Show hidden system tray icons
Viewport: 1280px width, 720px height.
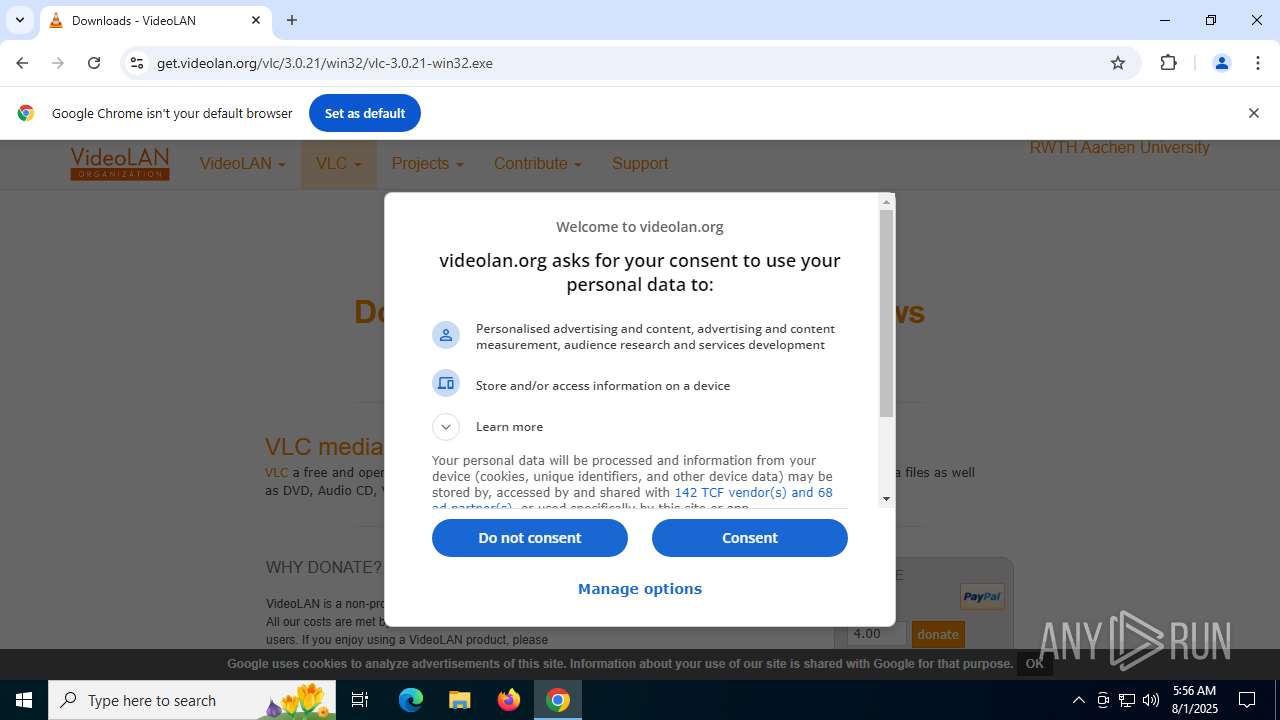[x=1078, y=701]
